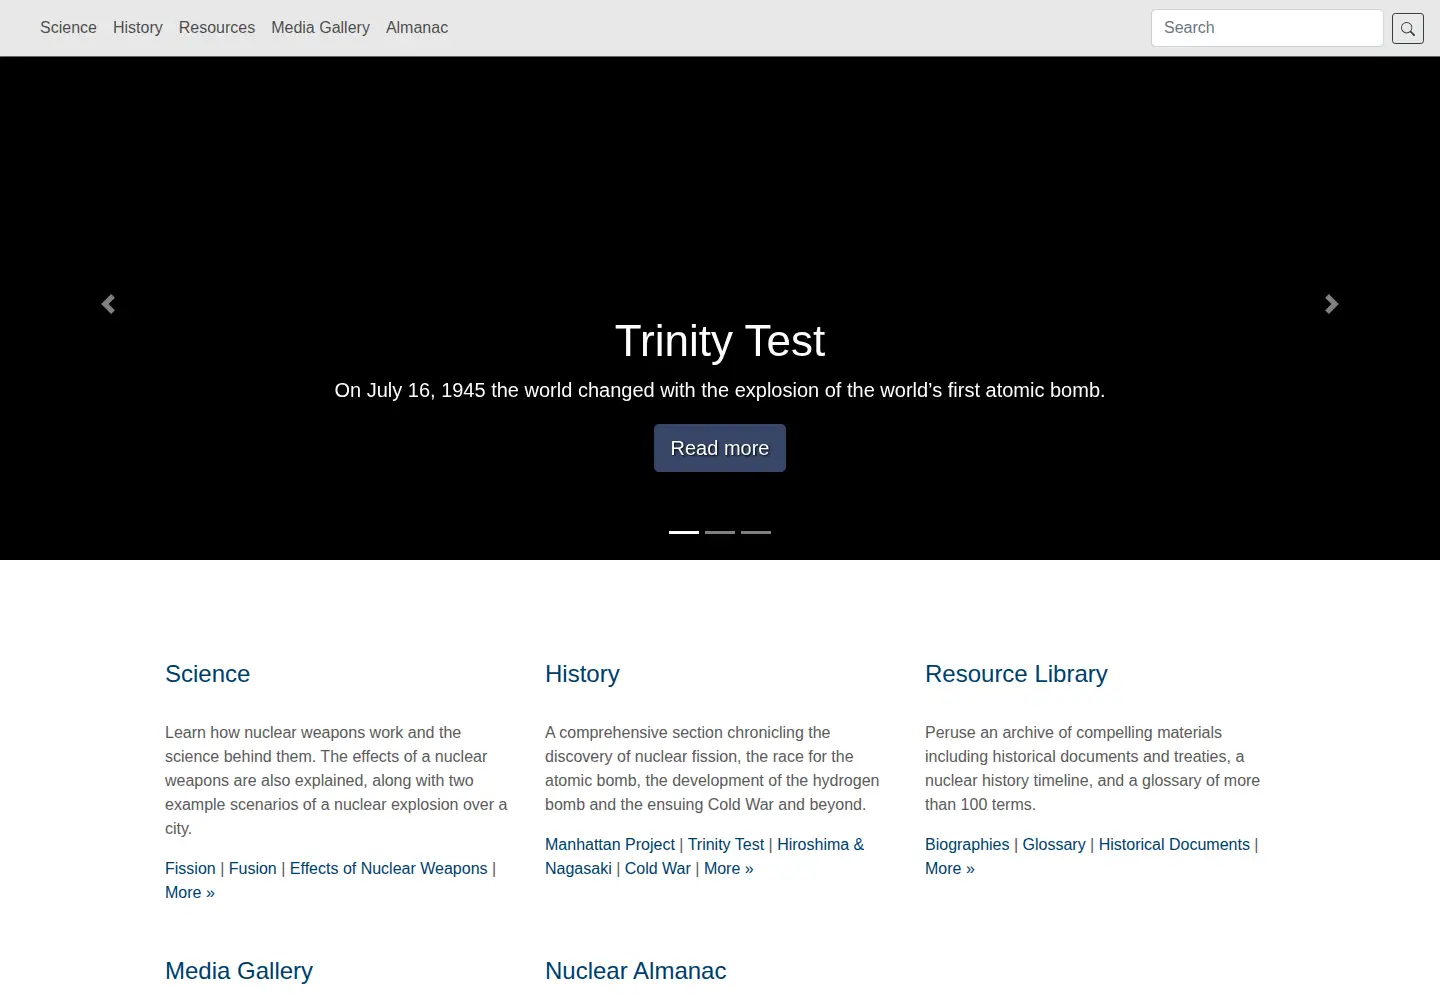This screenshot has width=1440, height=1000.
Task: Focus the Search input field
Action: coord(1267,28)
